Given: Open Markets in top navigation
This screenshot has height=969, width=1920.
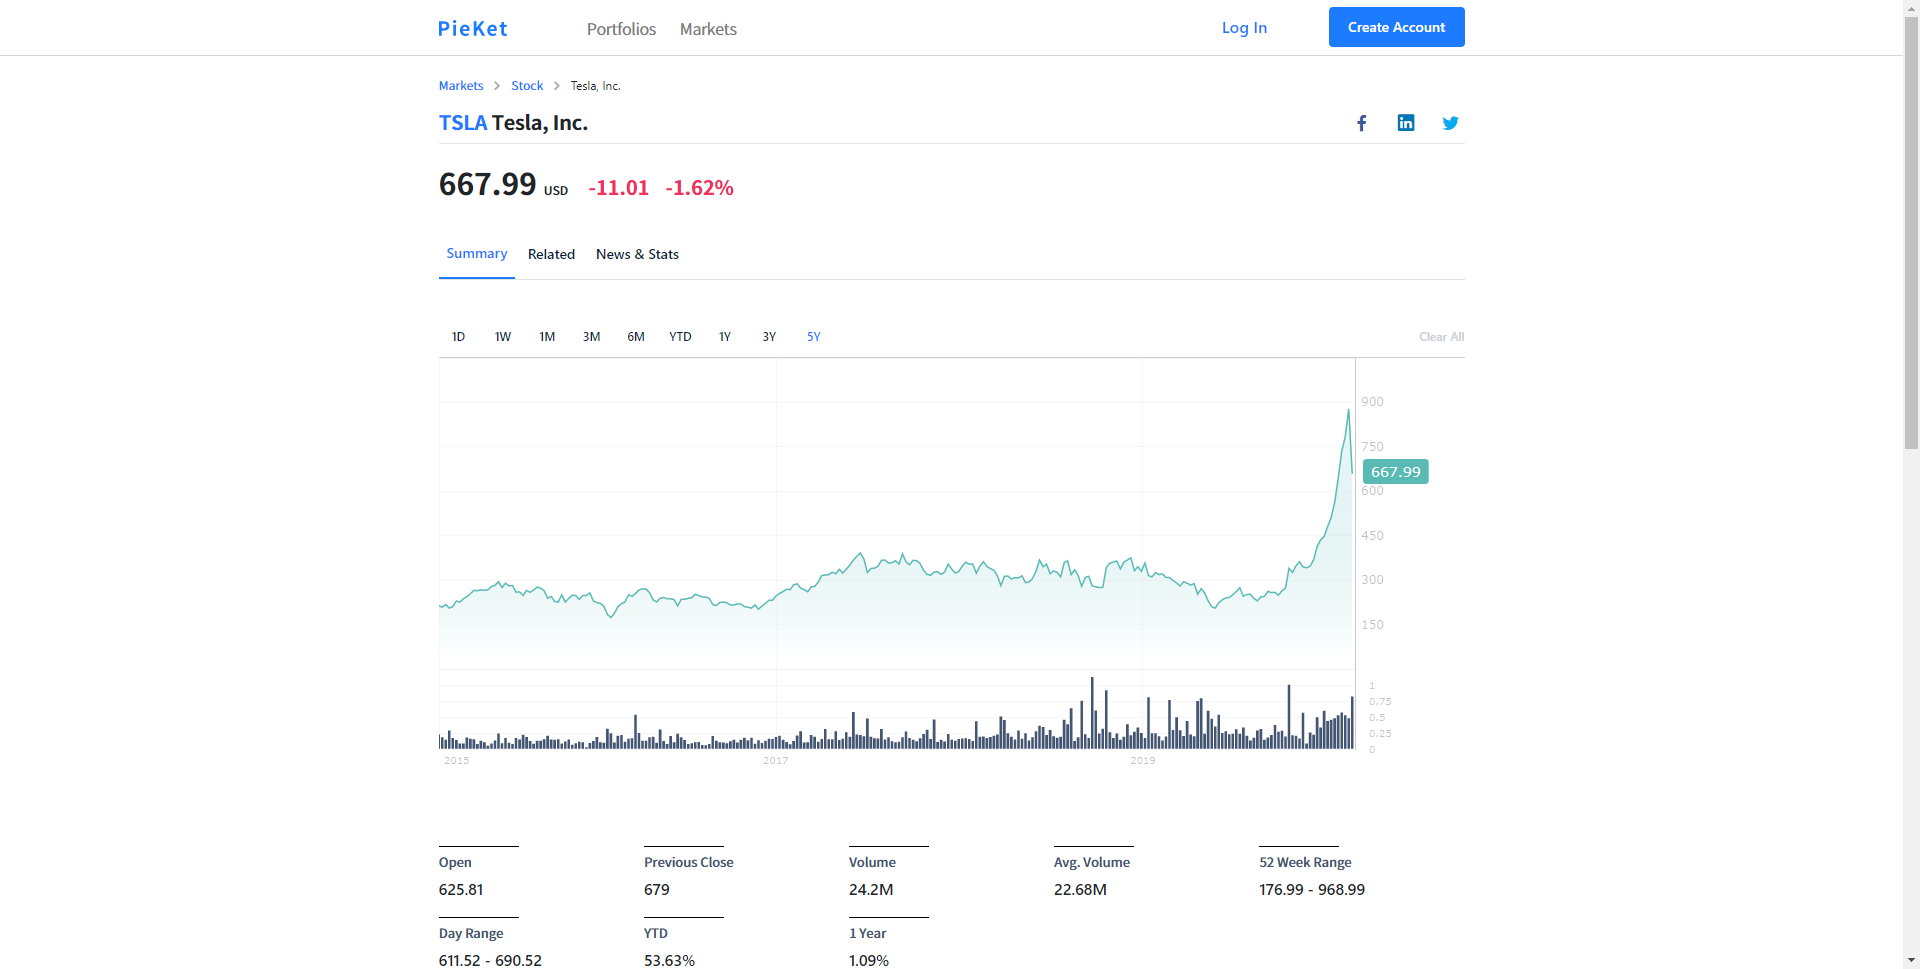Looking at the screenshot, I should coord(708,29).
